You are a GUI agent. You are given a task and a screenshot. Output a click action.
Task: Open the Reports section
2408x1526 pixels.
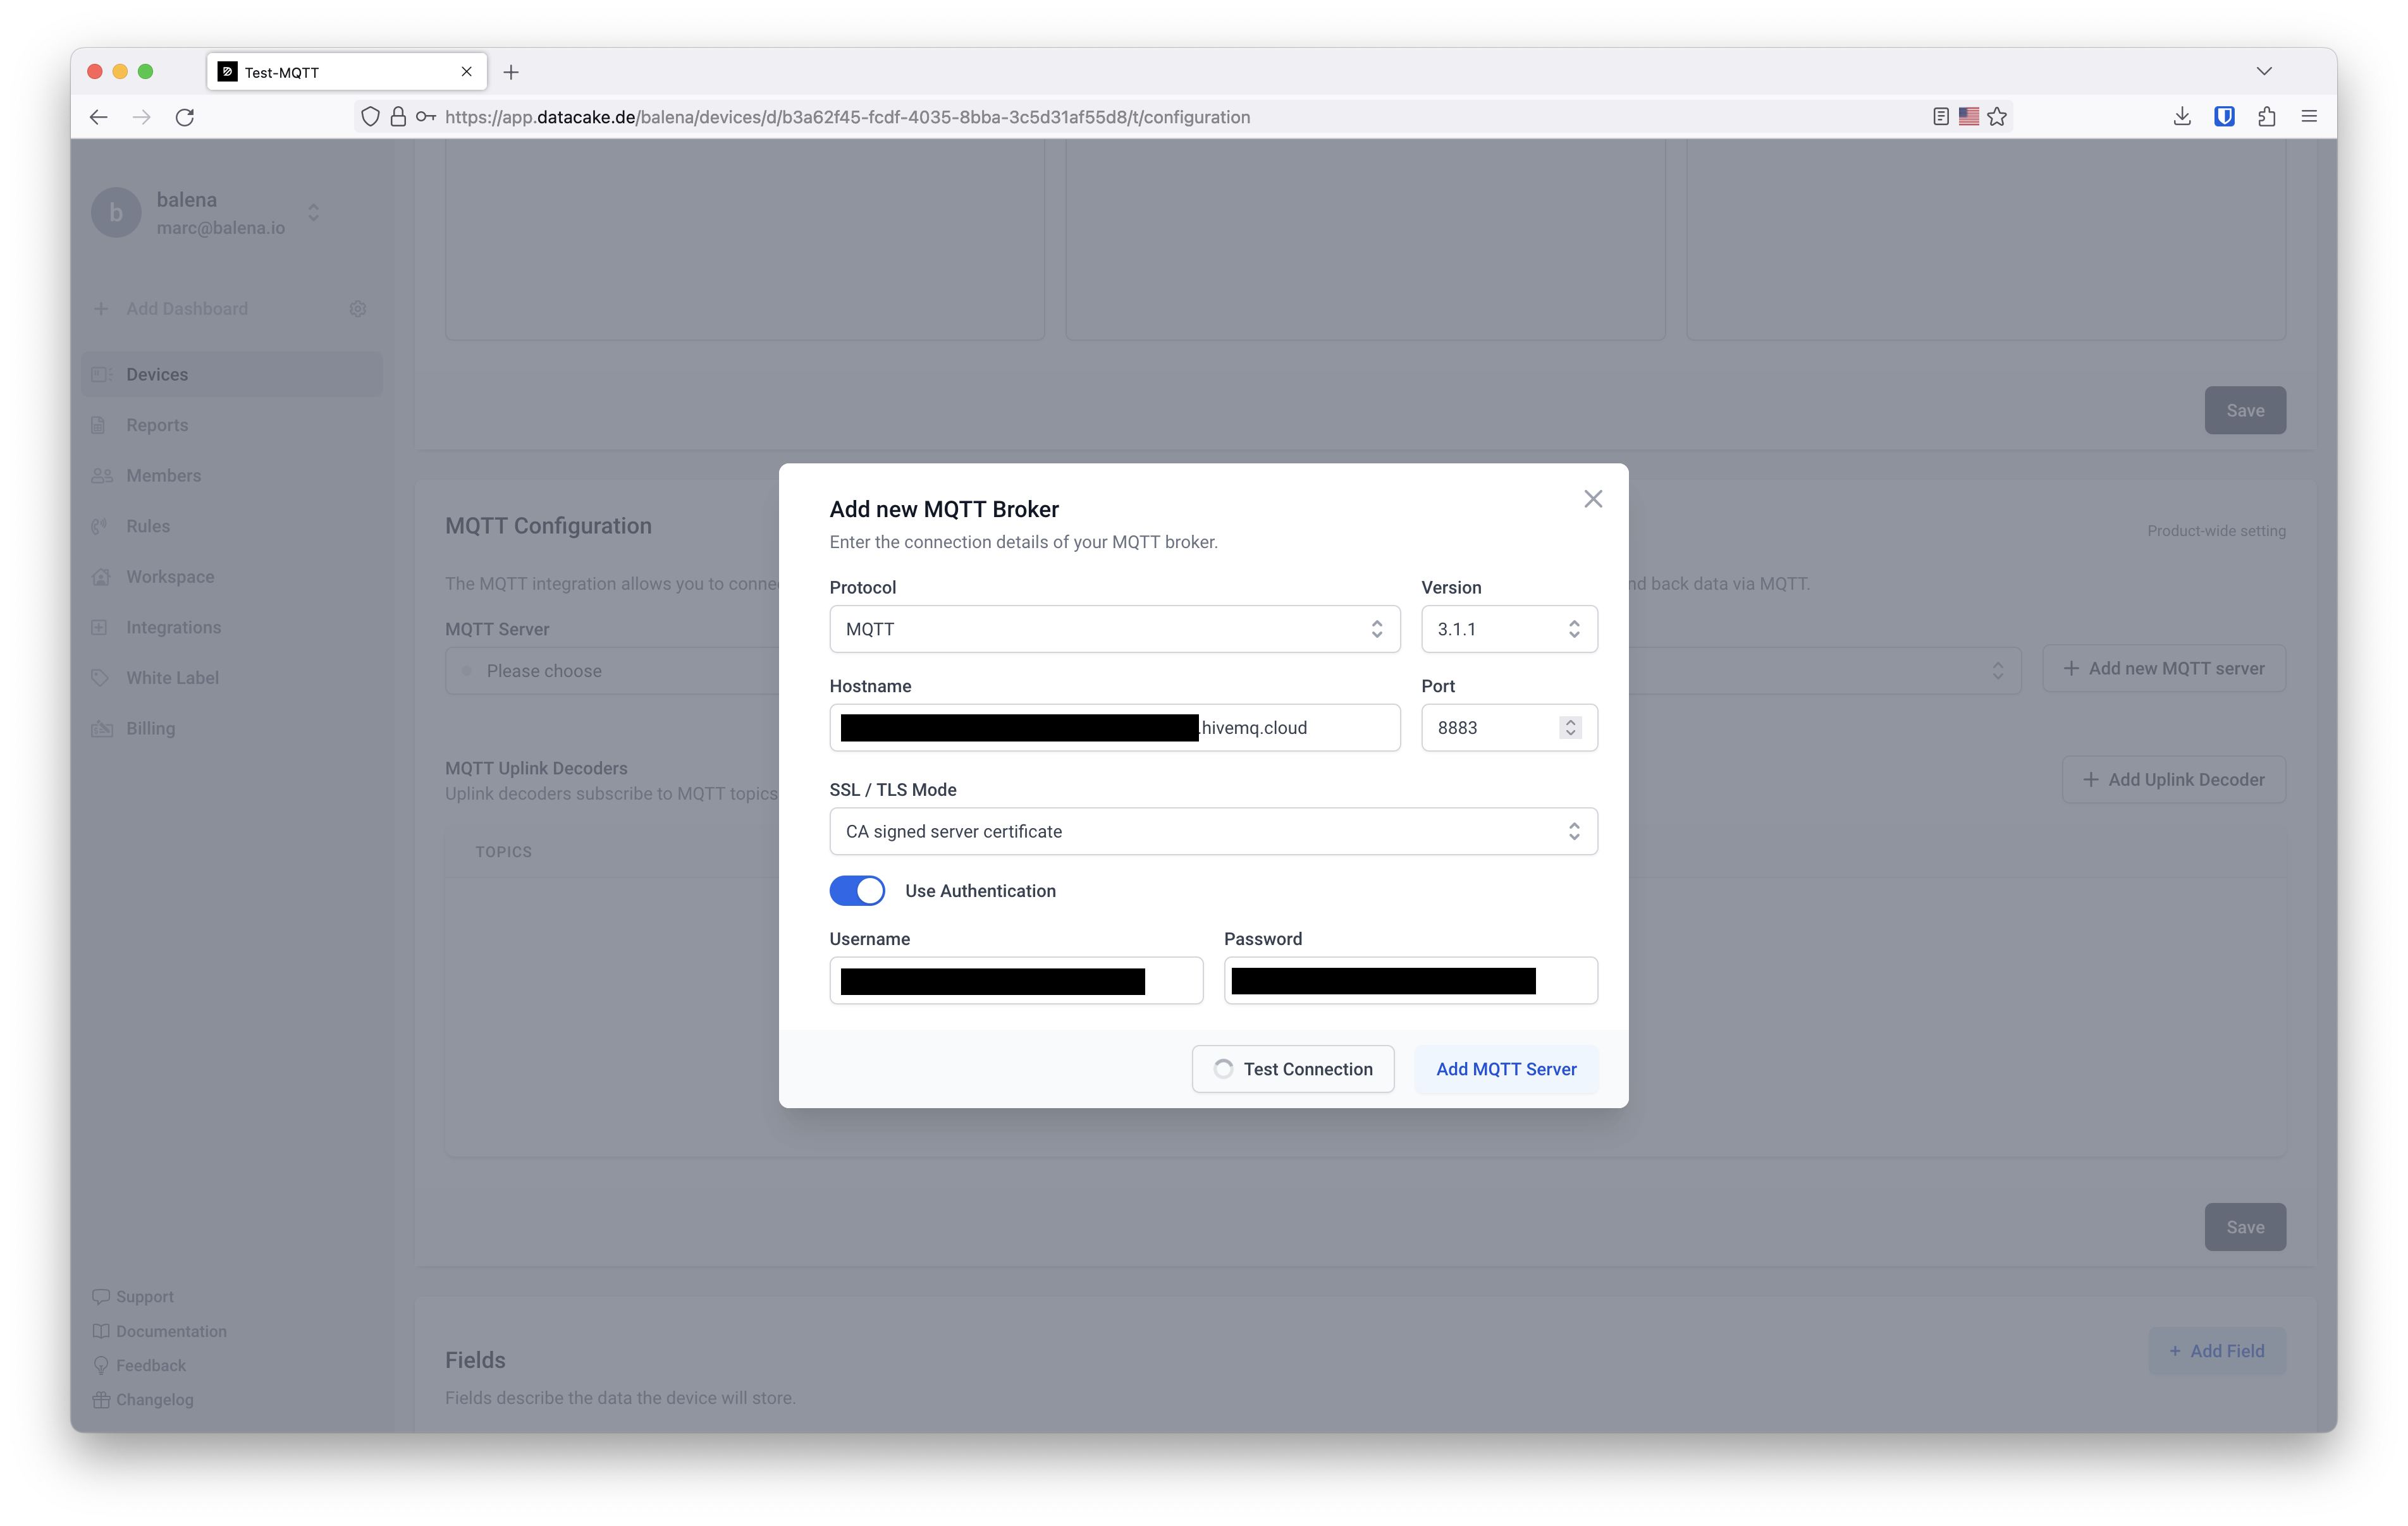pyautogui.click(x=156, y=425)
